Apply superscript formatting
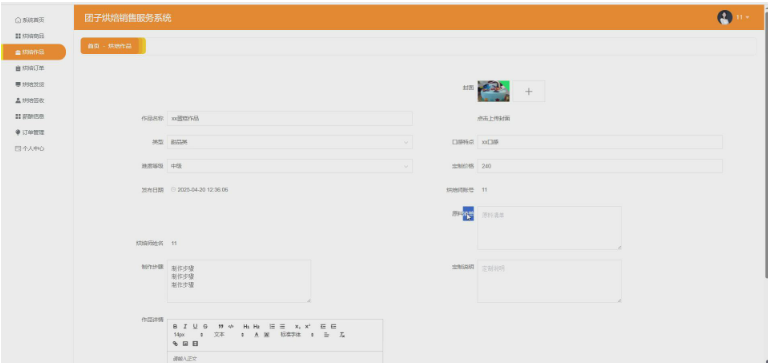Screen dimensions: 768x363 (307, 326)
